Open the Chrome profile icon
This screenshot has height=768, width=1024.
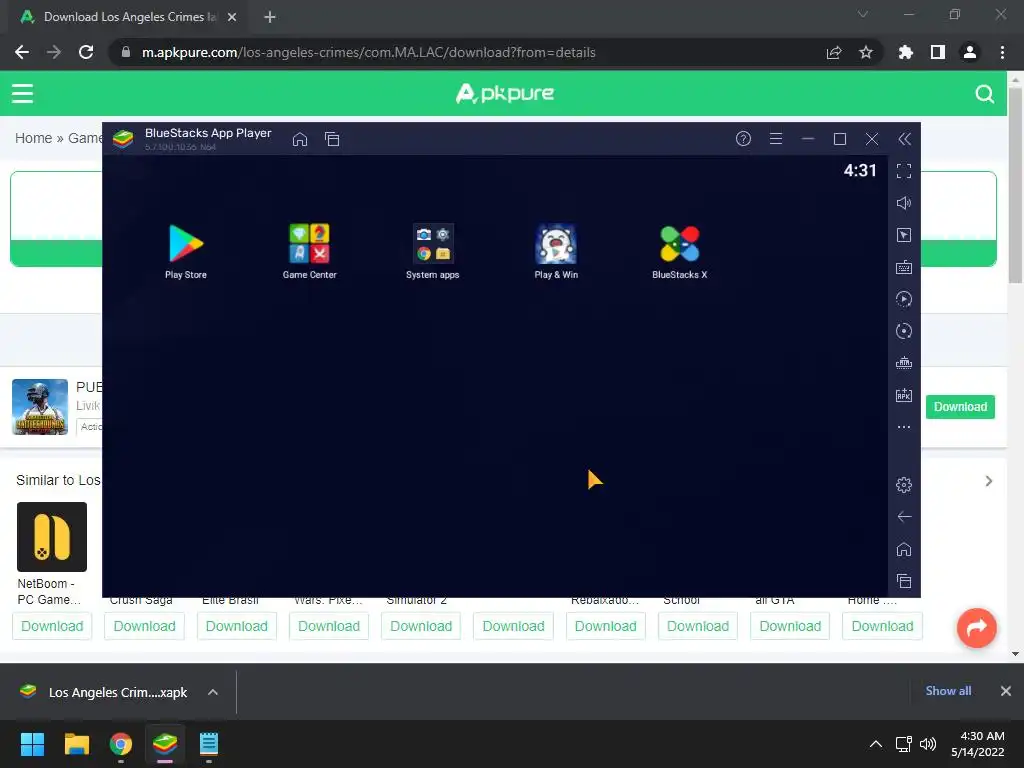pos(970,52)
